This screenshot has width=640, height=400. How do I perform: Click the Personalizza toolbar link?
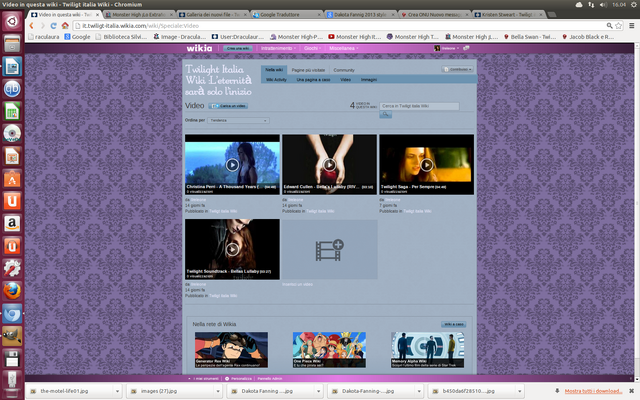point(241,378)
